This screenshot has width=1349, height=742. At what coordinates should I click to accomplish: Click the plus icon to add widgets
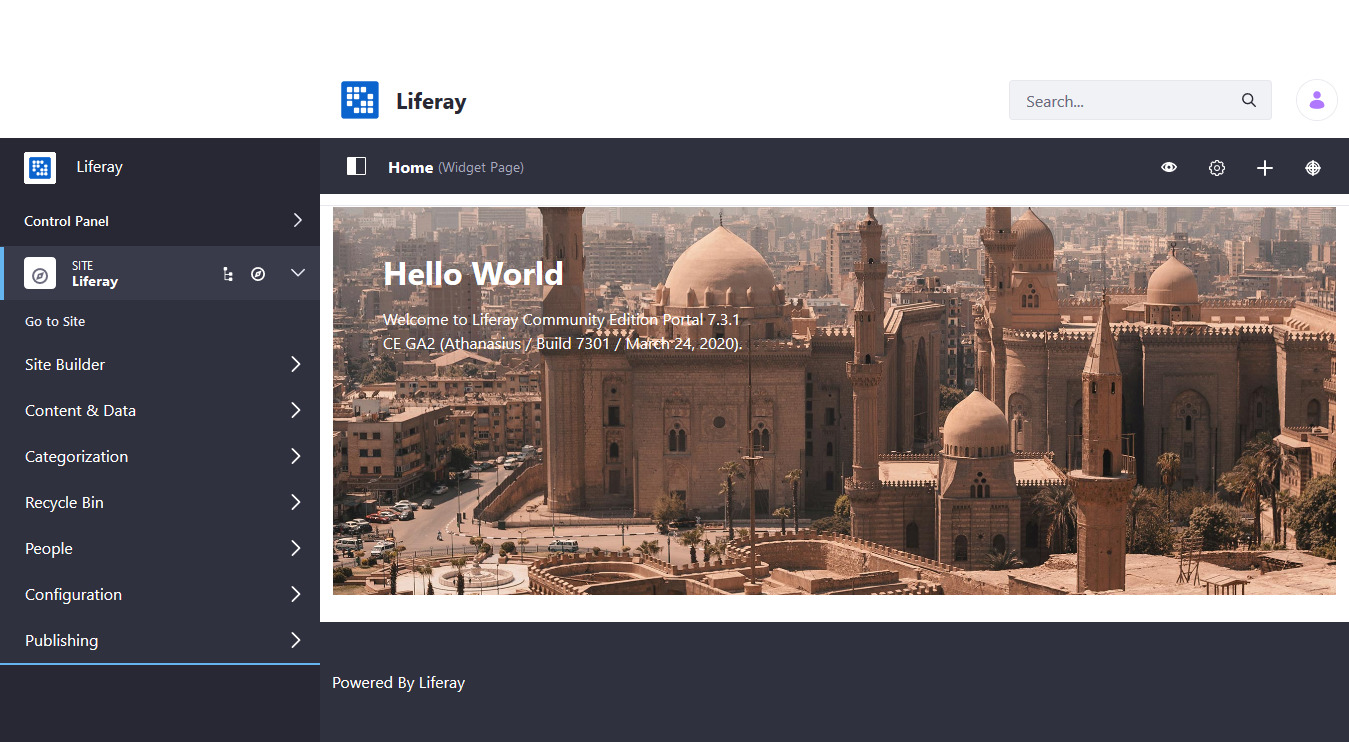1265,168
